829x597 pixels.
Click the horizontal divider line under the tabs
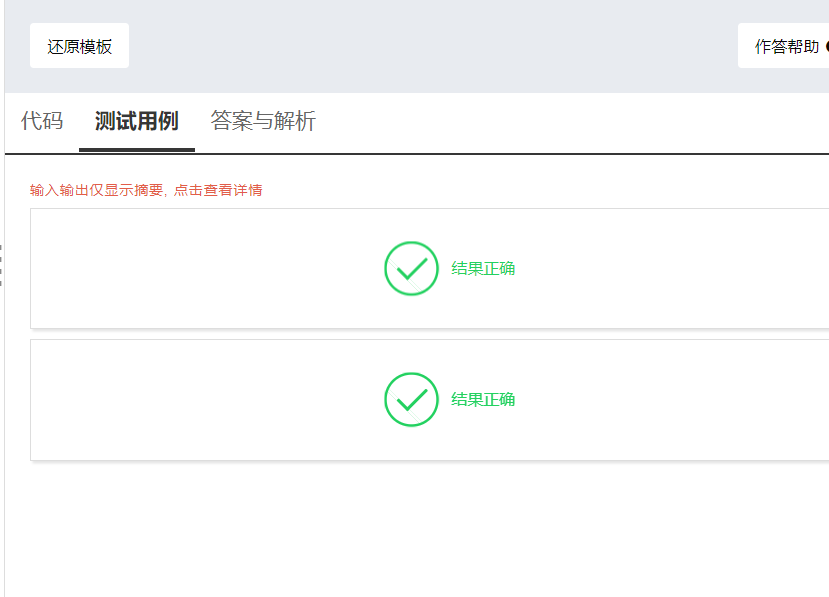click(500, 154)
